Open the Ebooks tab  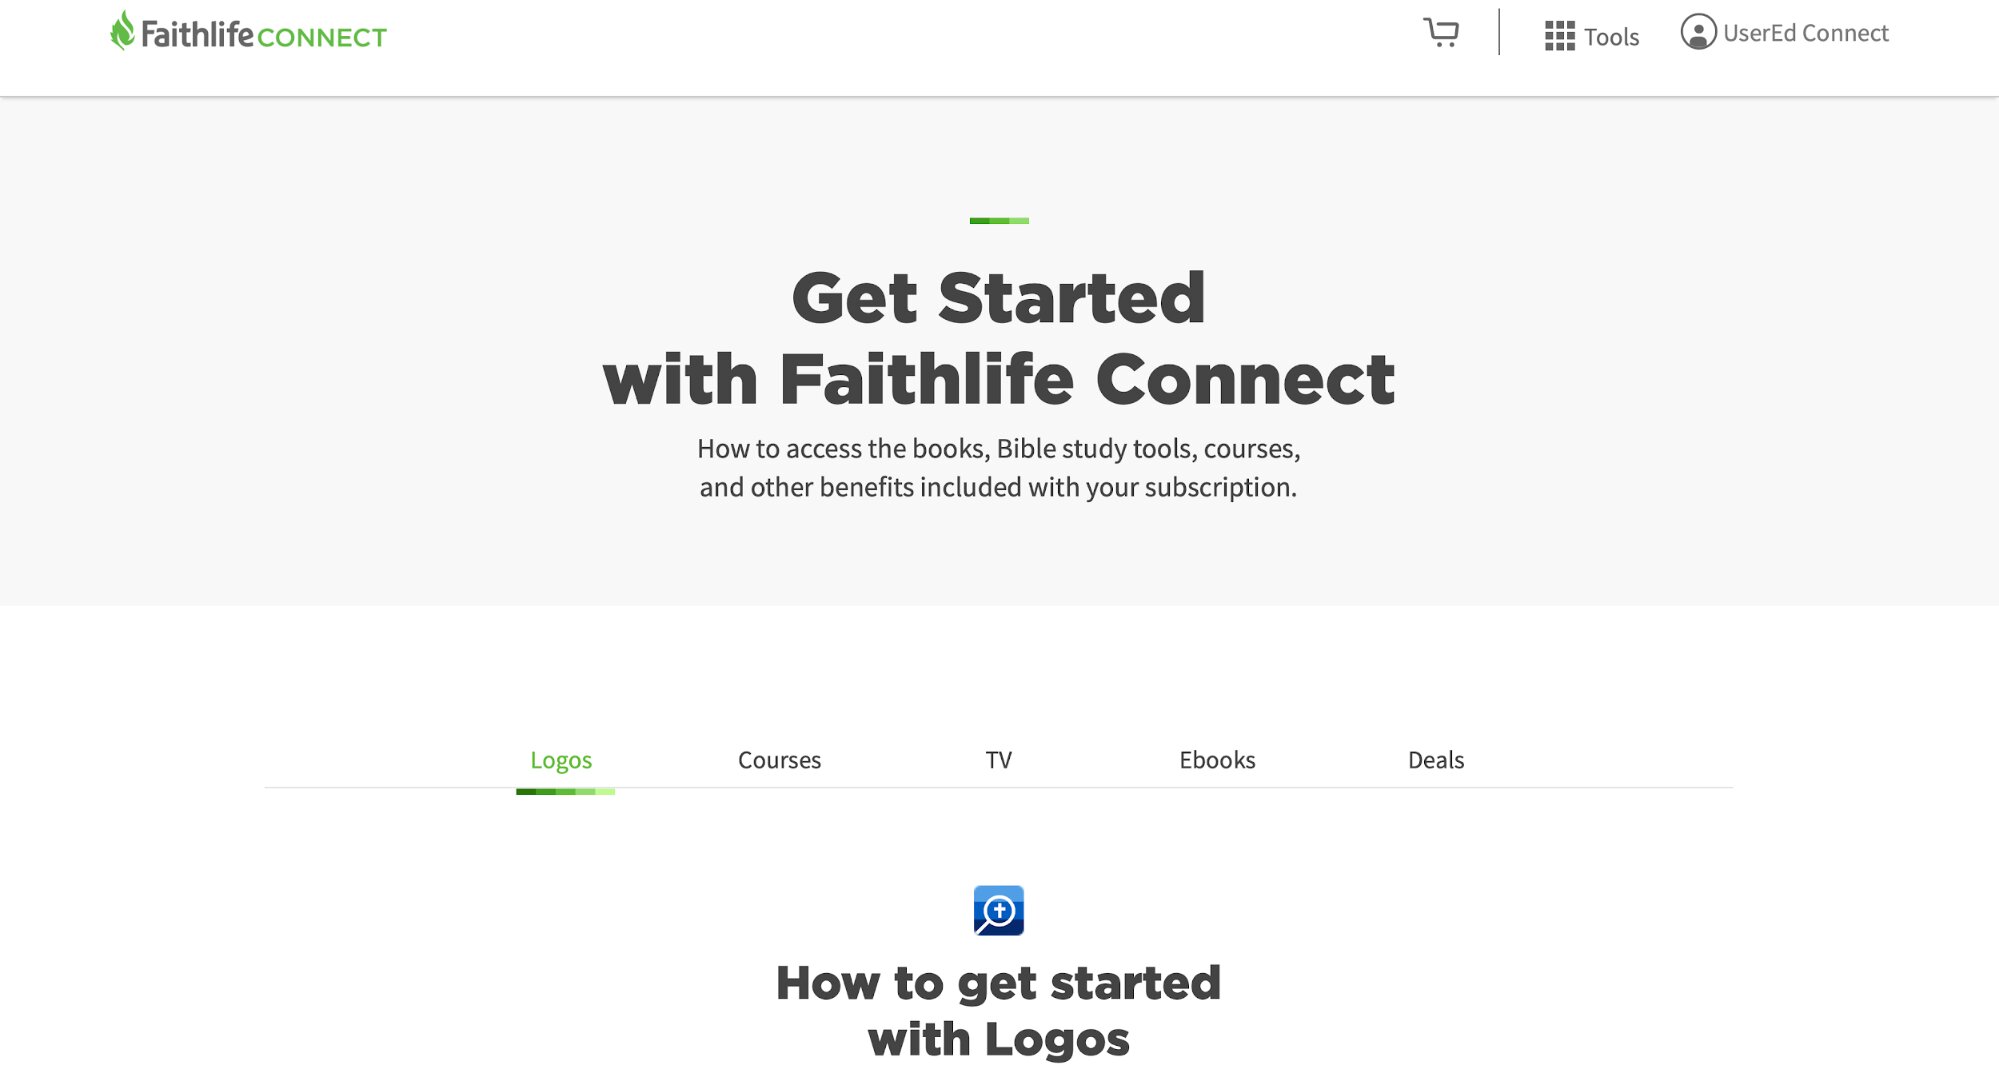pyautogui.click(x=1217, y=760)
